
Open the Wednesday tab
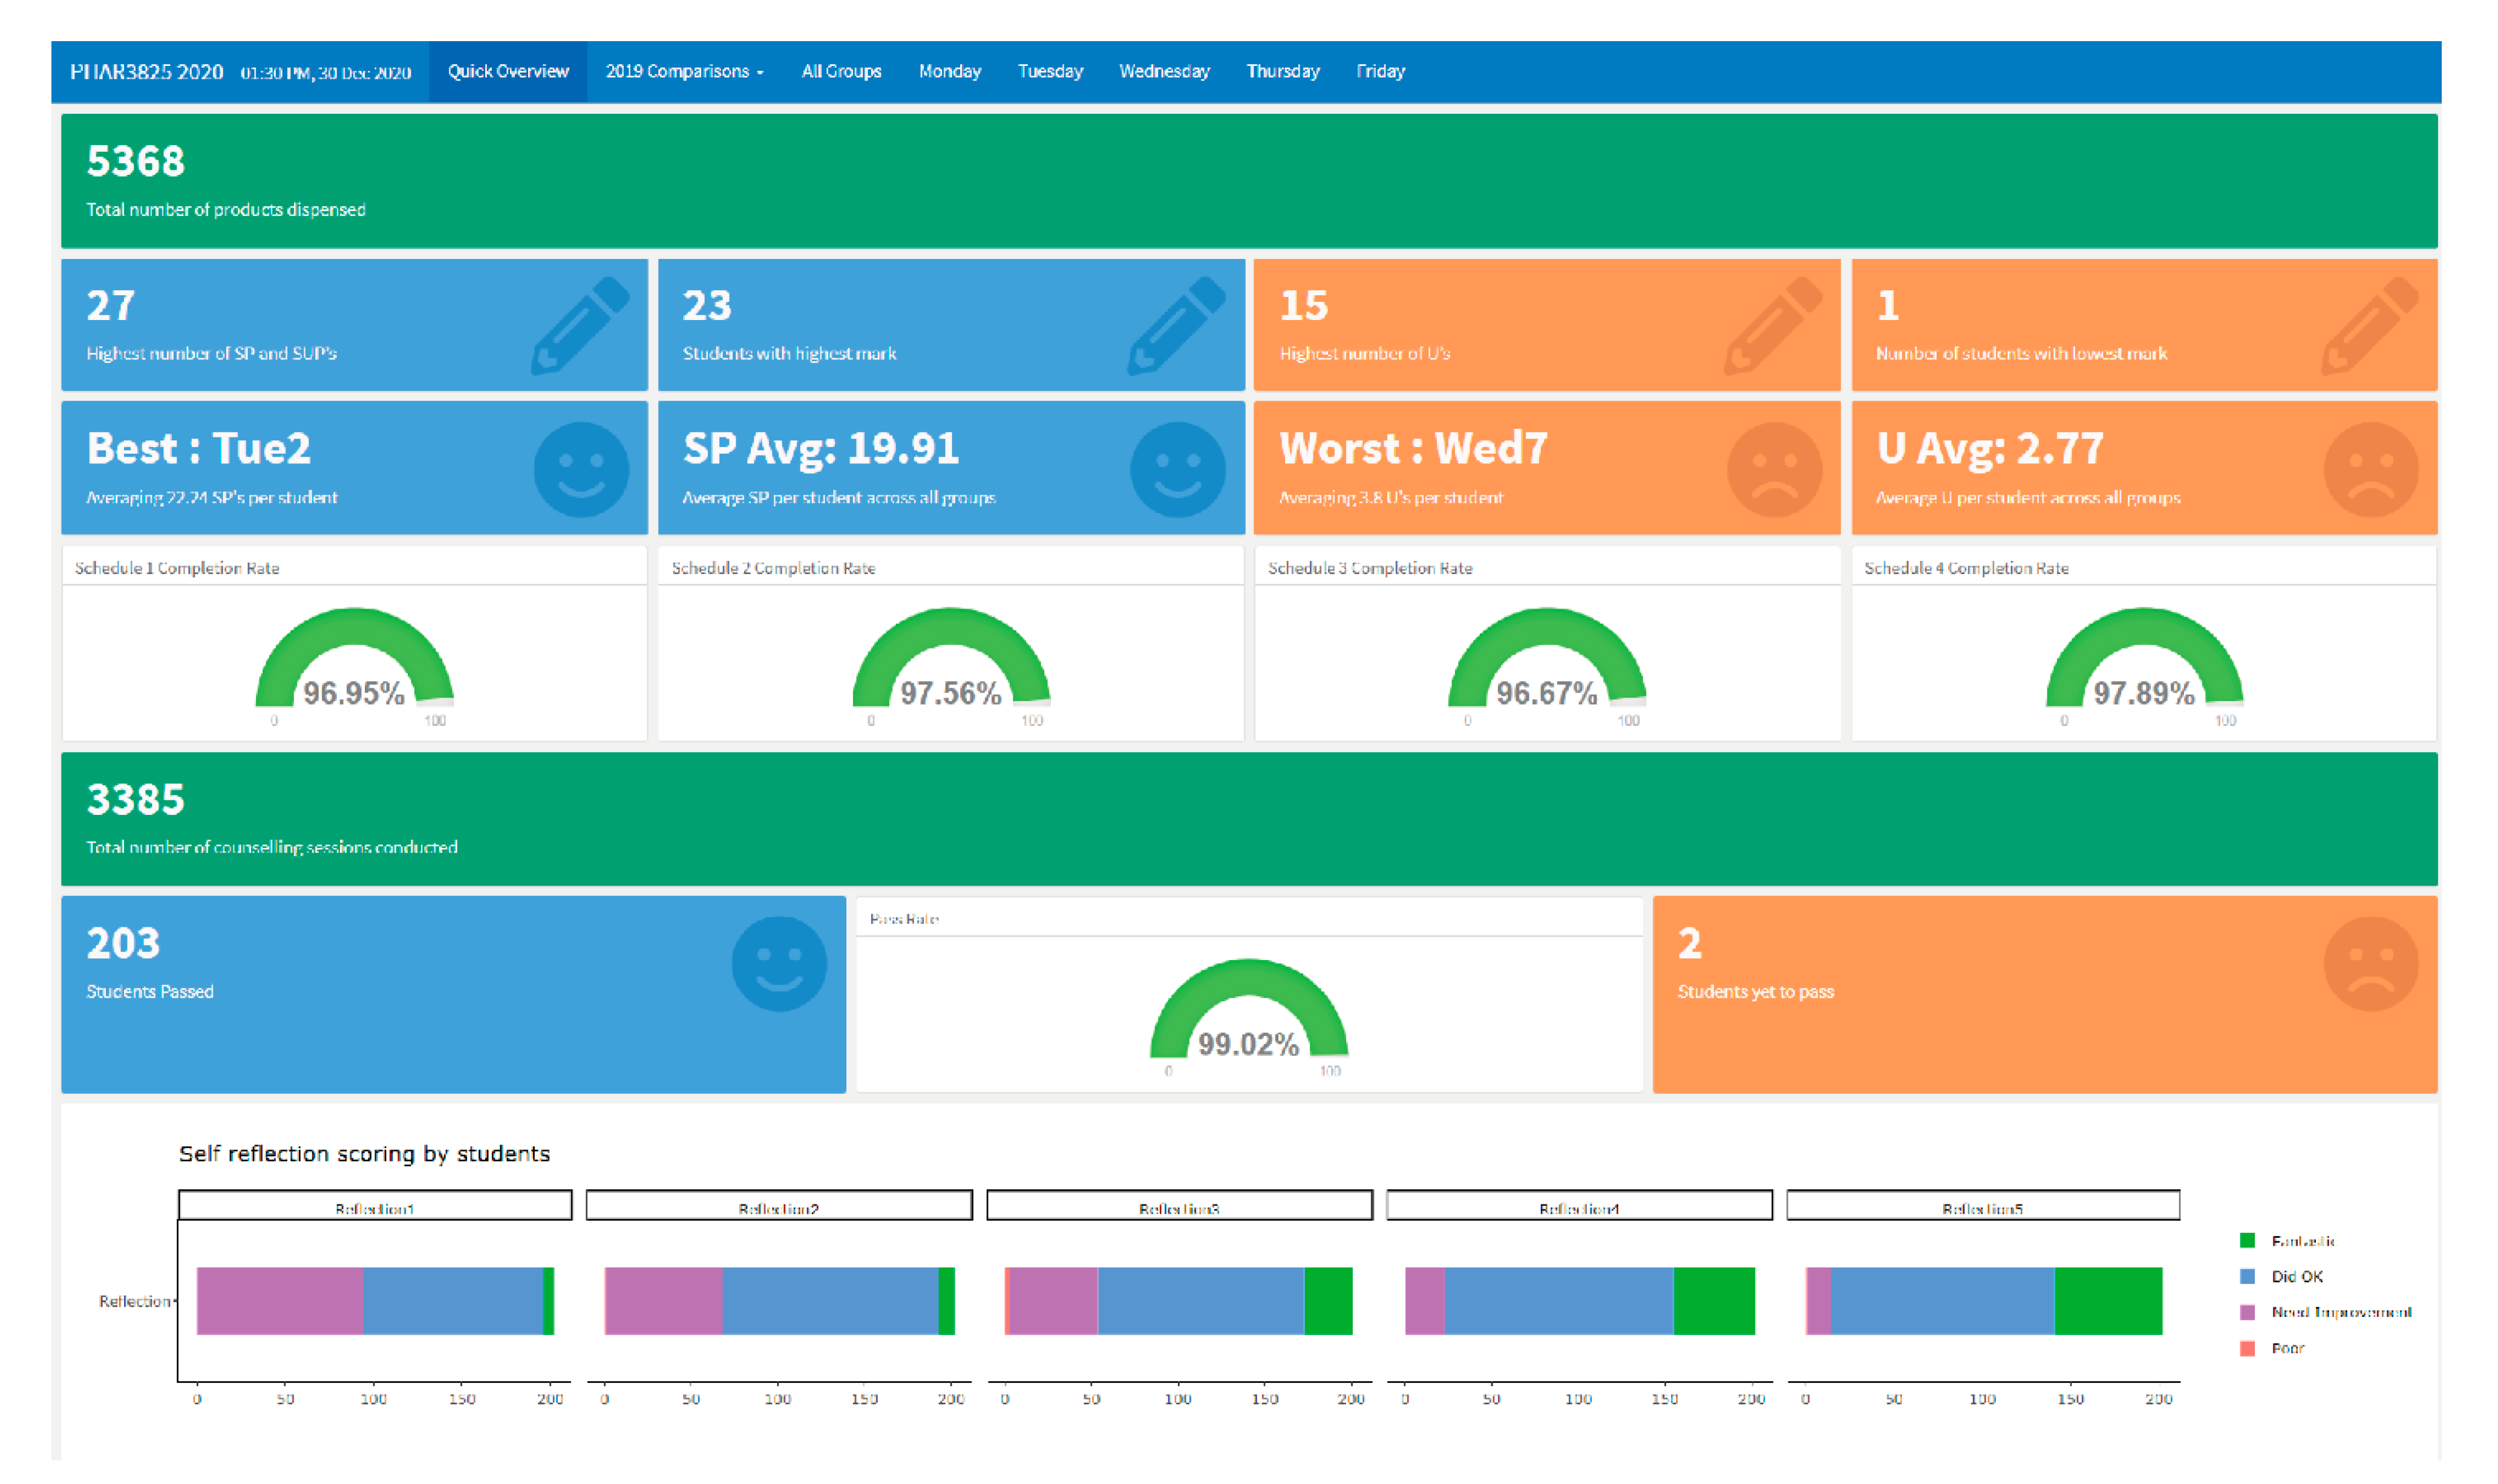coord(1164,71)
